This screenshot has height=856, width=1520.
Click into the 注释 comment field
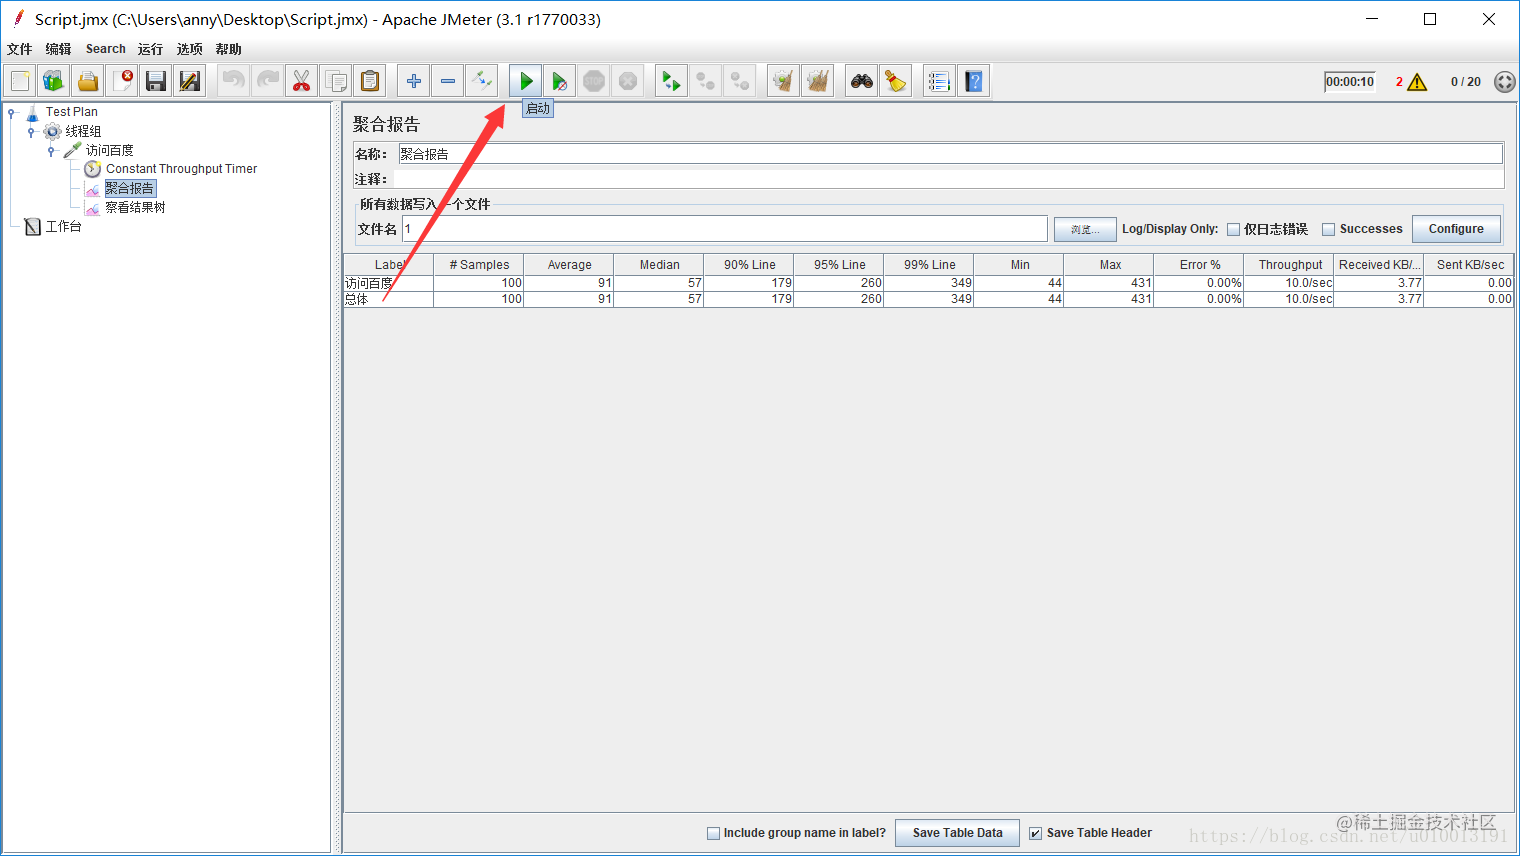pyautogui.click(x=948, y=179)
